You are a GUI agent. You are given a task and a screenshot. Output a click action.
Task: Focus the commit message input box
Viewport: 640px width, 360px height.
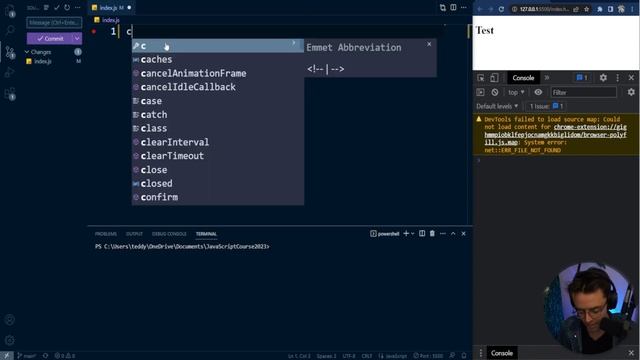click(54, 22)
